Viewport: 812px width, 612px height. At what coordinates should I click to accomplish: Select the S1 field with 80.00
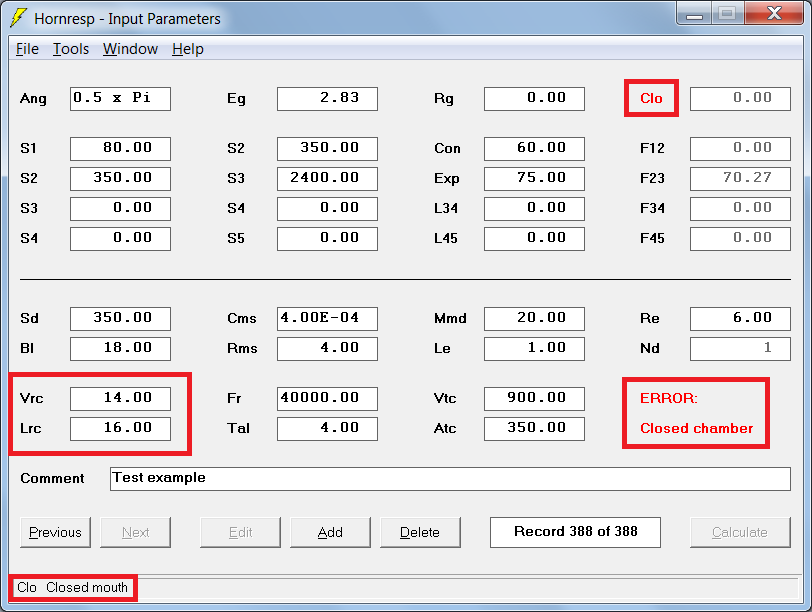(120, 149)
